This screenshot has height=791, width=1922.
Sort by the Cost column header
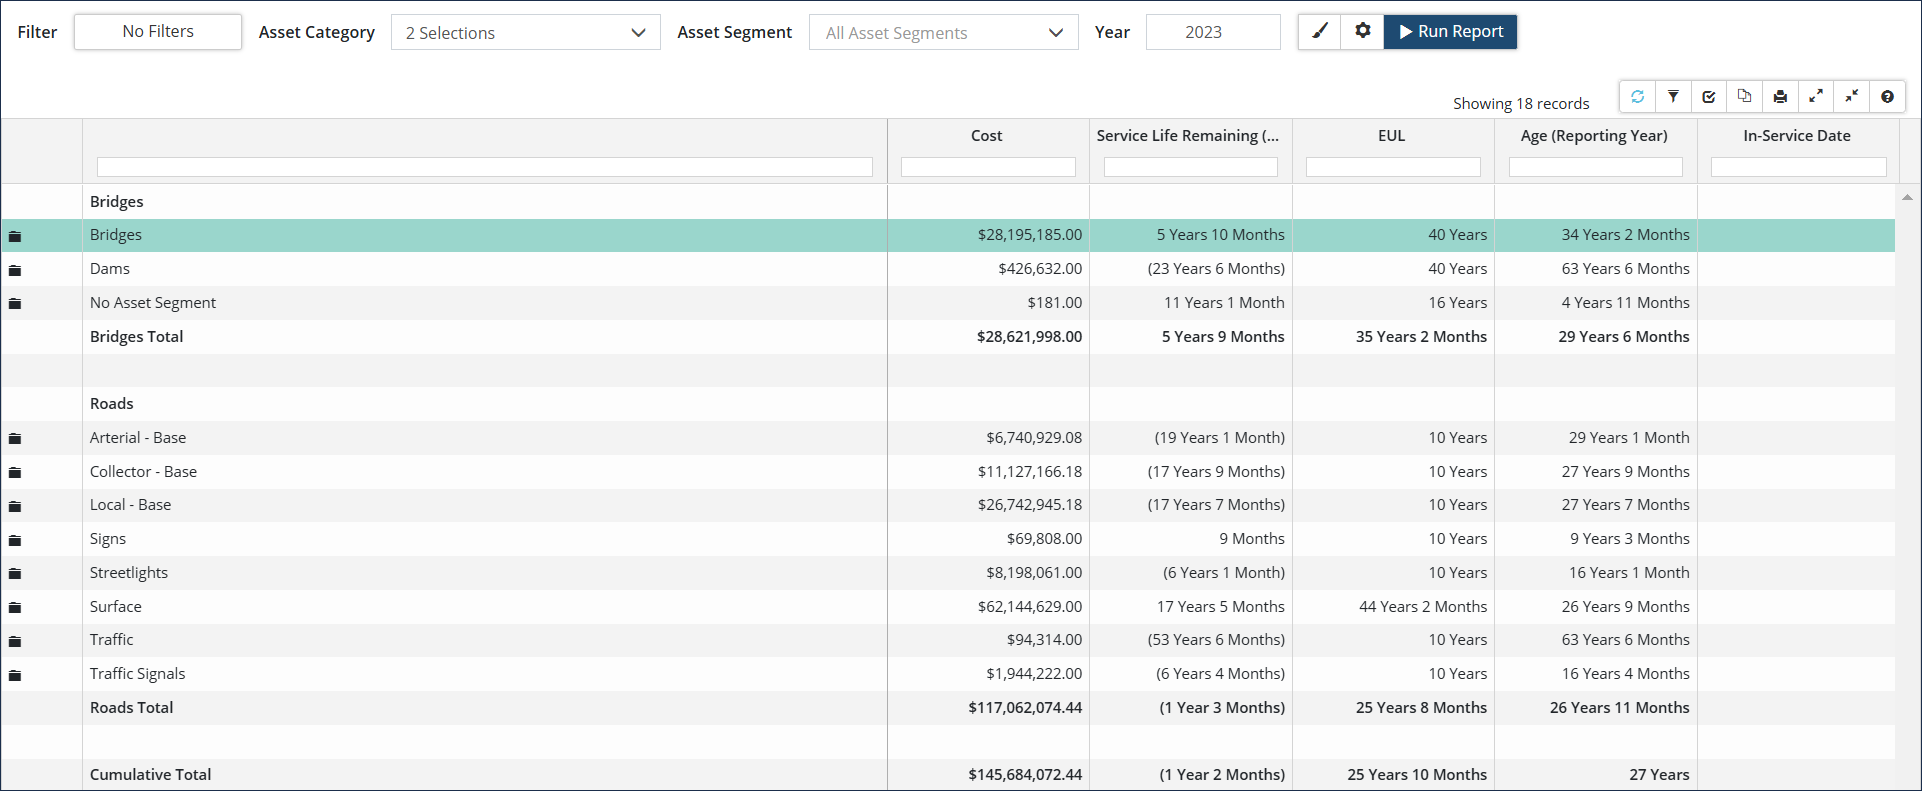pyautogui.click(x=986, y=136)
